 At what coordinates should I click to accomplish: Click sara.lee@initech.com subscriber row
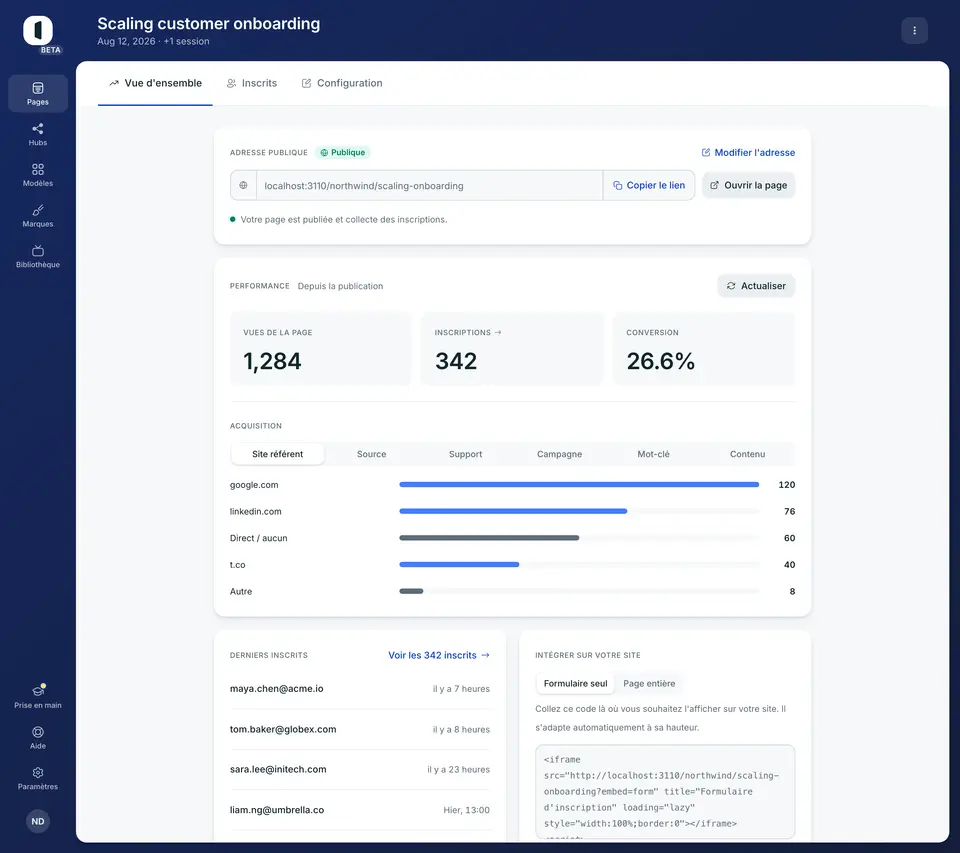pyautogui.click(x=360, y=770)
